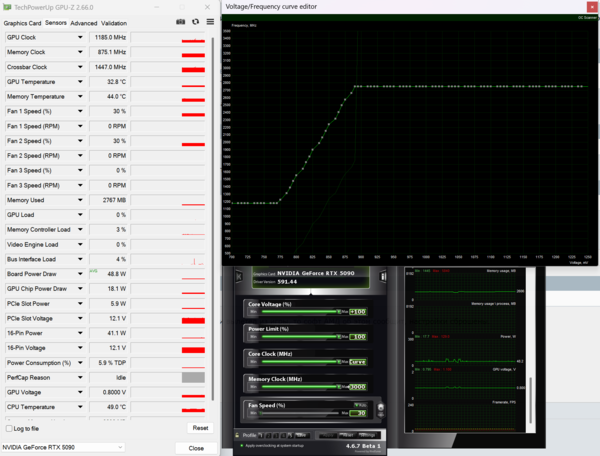Open the Memory Clock sensor dropdown in GPU-Z
The image size is (600, 456).
tap(80, 52)
